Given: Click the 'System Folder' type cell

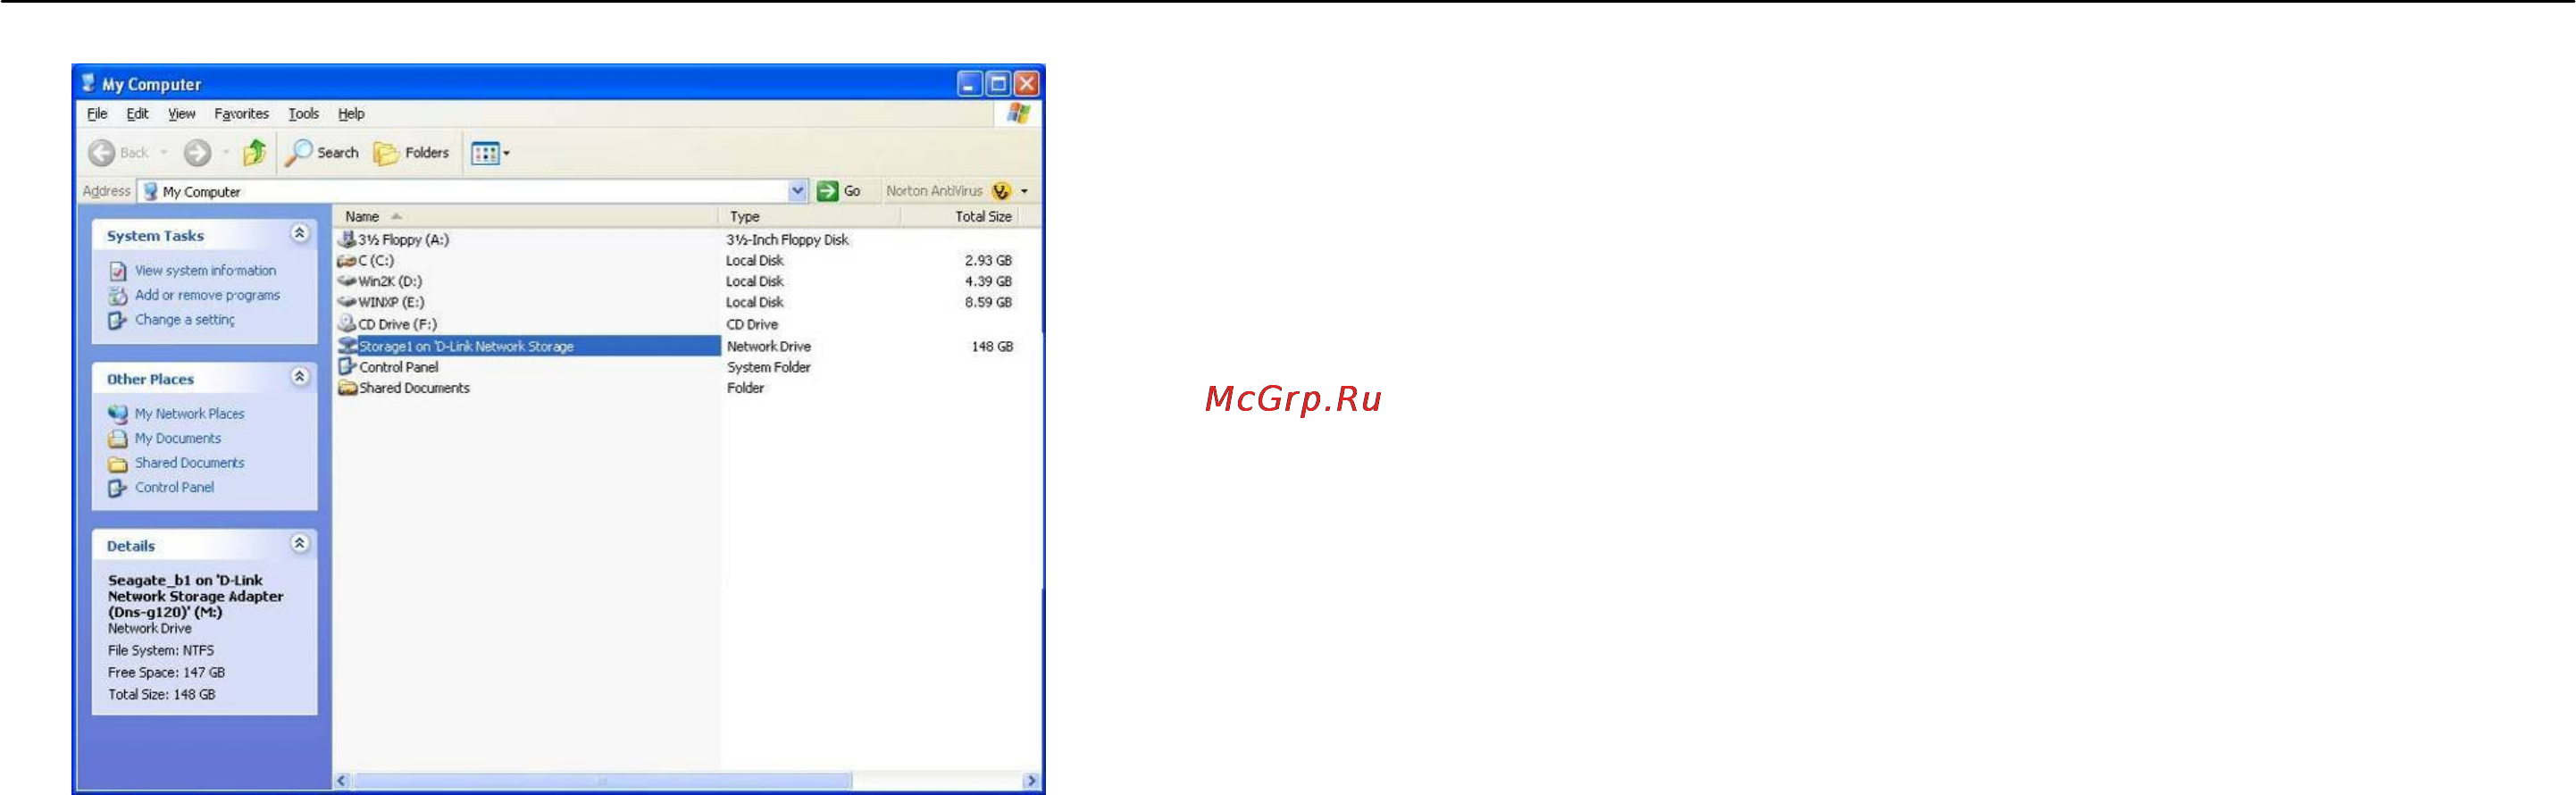Looking at the screenshot, I should (x=768, y=367).
